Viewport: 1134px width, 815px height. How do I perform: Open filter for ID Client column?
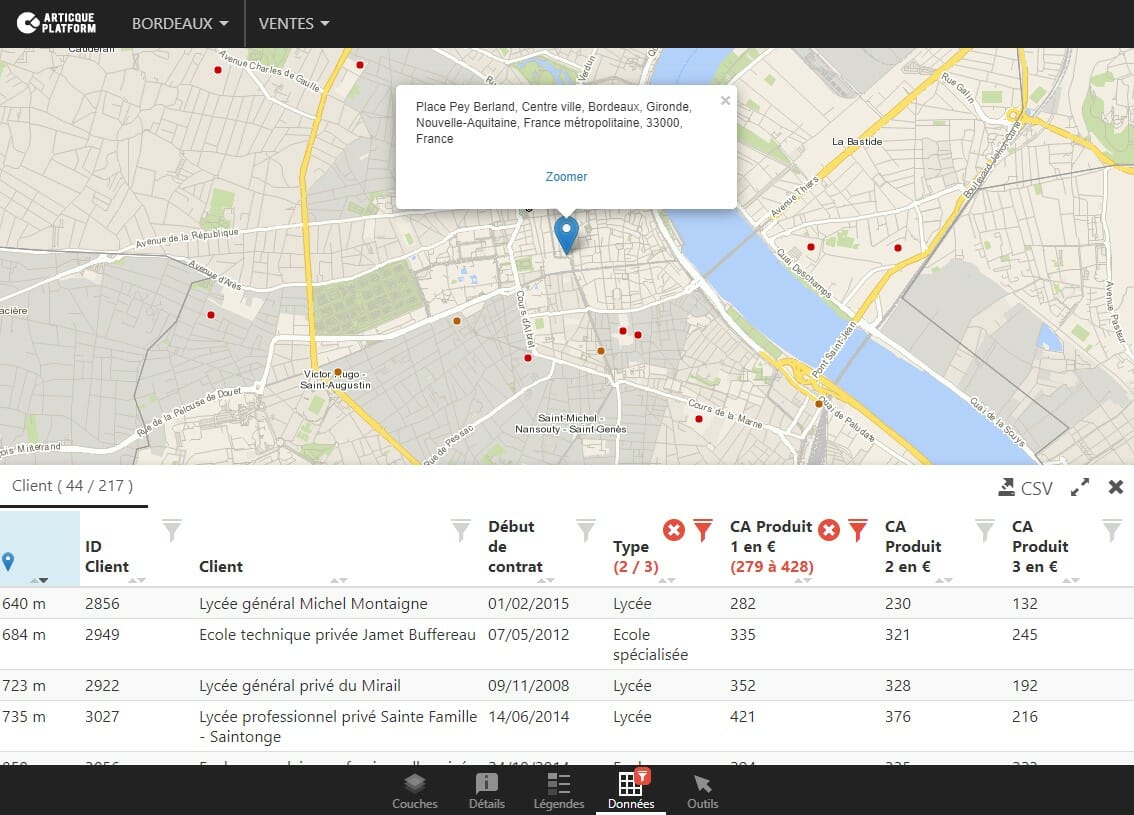(x=171, y=530)
